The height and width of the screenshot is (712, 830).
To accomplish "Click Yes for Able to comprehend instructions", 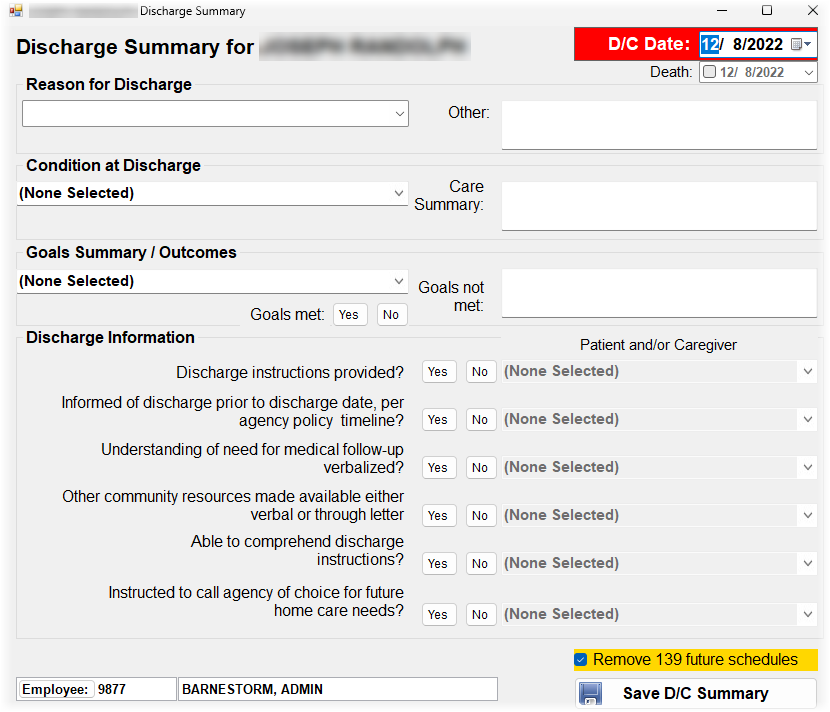I will (x=438, y=564).
